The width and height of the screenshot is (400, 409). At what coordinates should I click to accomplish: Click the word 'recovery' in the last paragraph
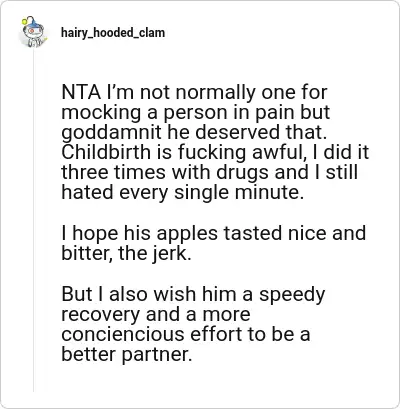tap(101, 315)
